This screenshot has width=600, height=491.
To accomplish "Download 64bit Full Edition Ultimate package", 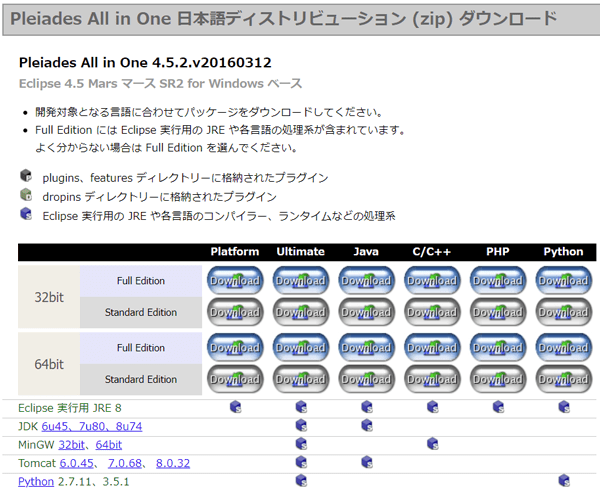I will (301, 347).
